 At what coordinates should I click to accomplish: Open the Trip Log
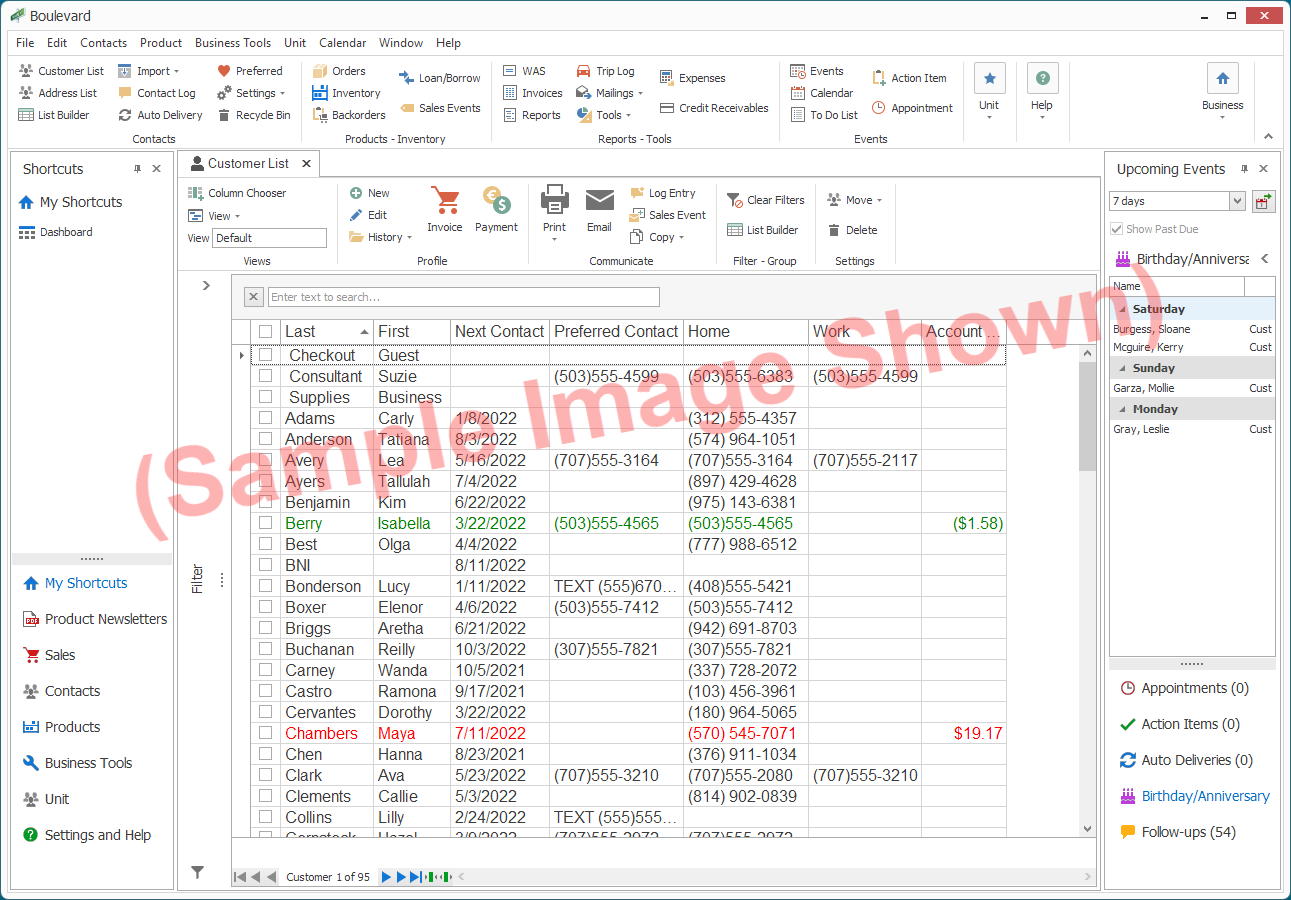click(x=607, y=70)
